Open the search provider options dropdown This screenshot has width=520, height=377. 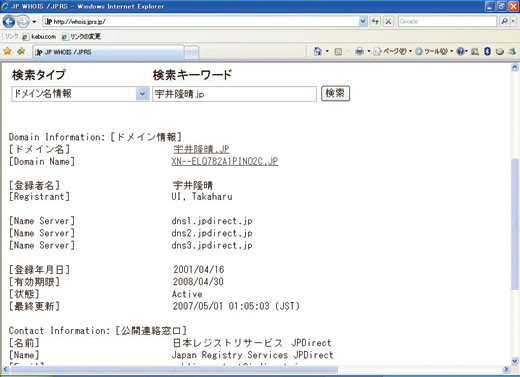(513, 22)
